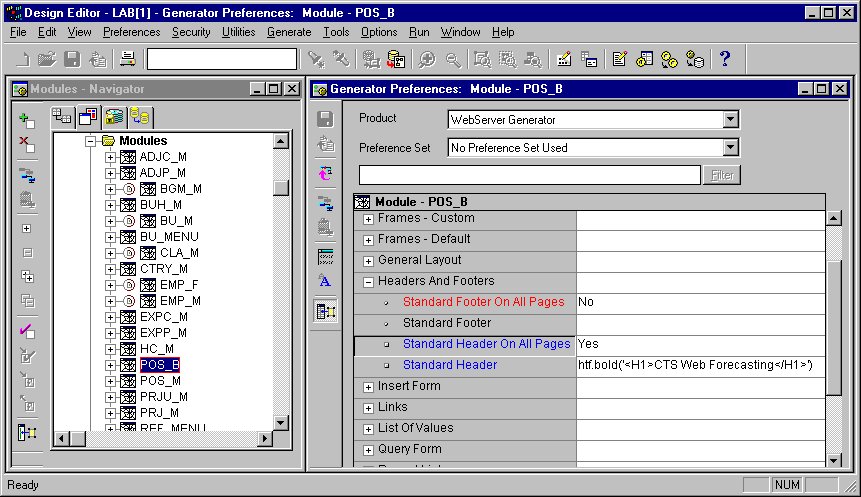Click the letter A icon in preferences sidebar
Viewport: 861px width, 497px height.
[x=324, y=281]
